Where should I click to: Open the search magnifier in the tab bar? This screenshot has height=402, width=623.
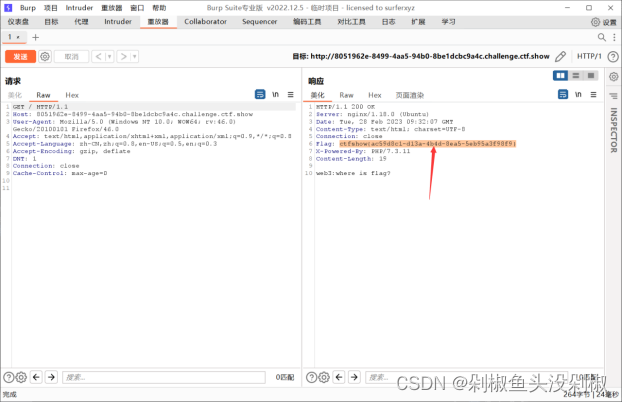[602, 37]
